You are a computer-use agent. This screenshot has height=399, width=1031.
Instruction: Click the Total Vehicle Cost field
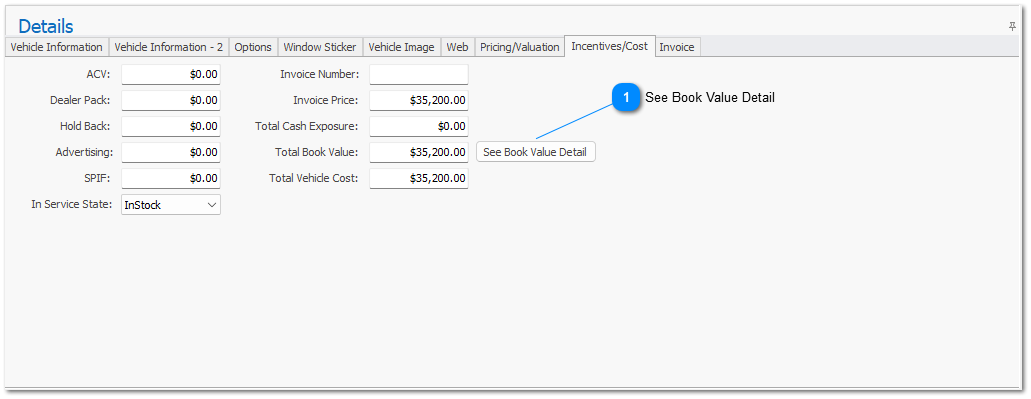point(419,178)
